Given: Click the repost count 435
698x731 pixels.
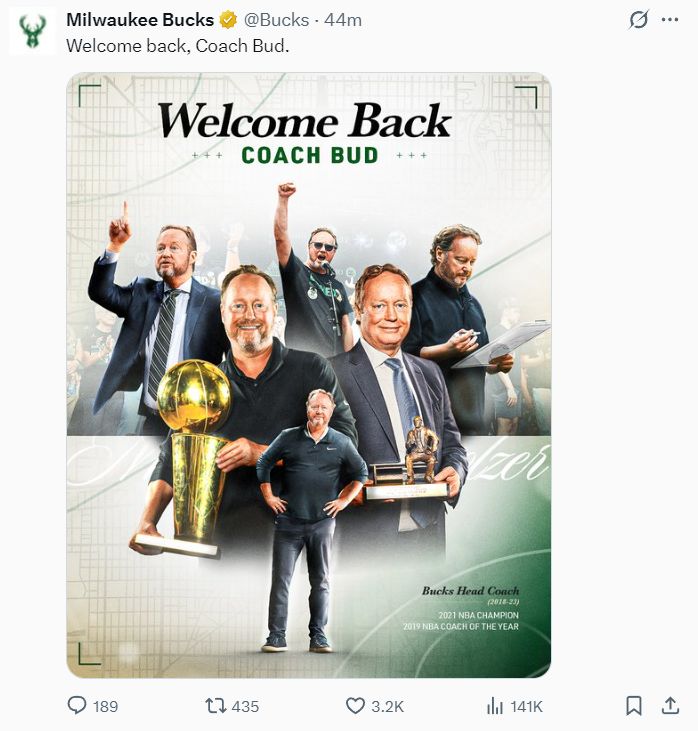Looking at the screenshot, I should tap(245, 707).
